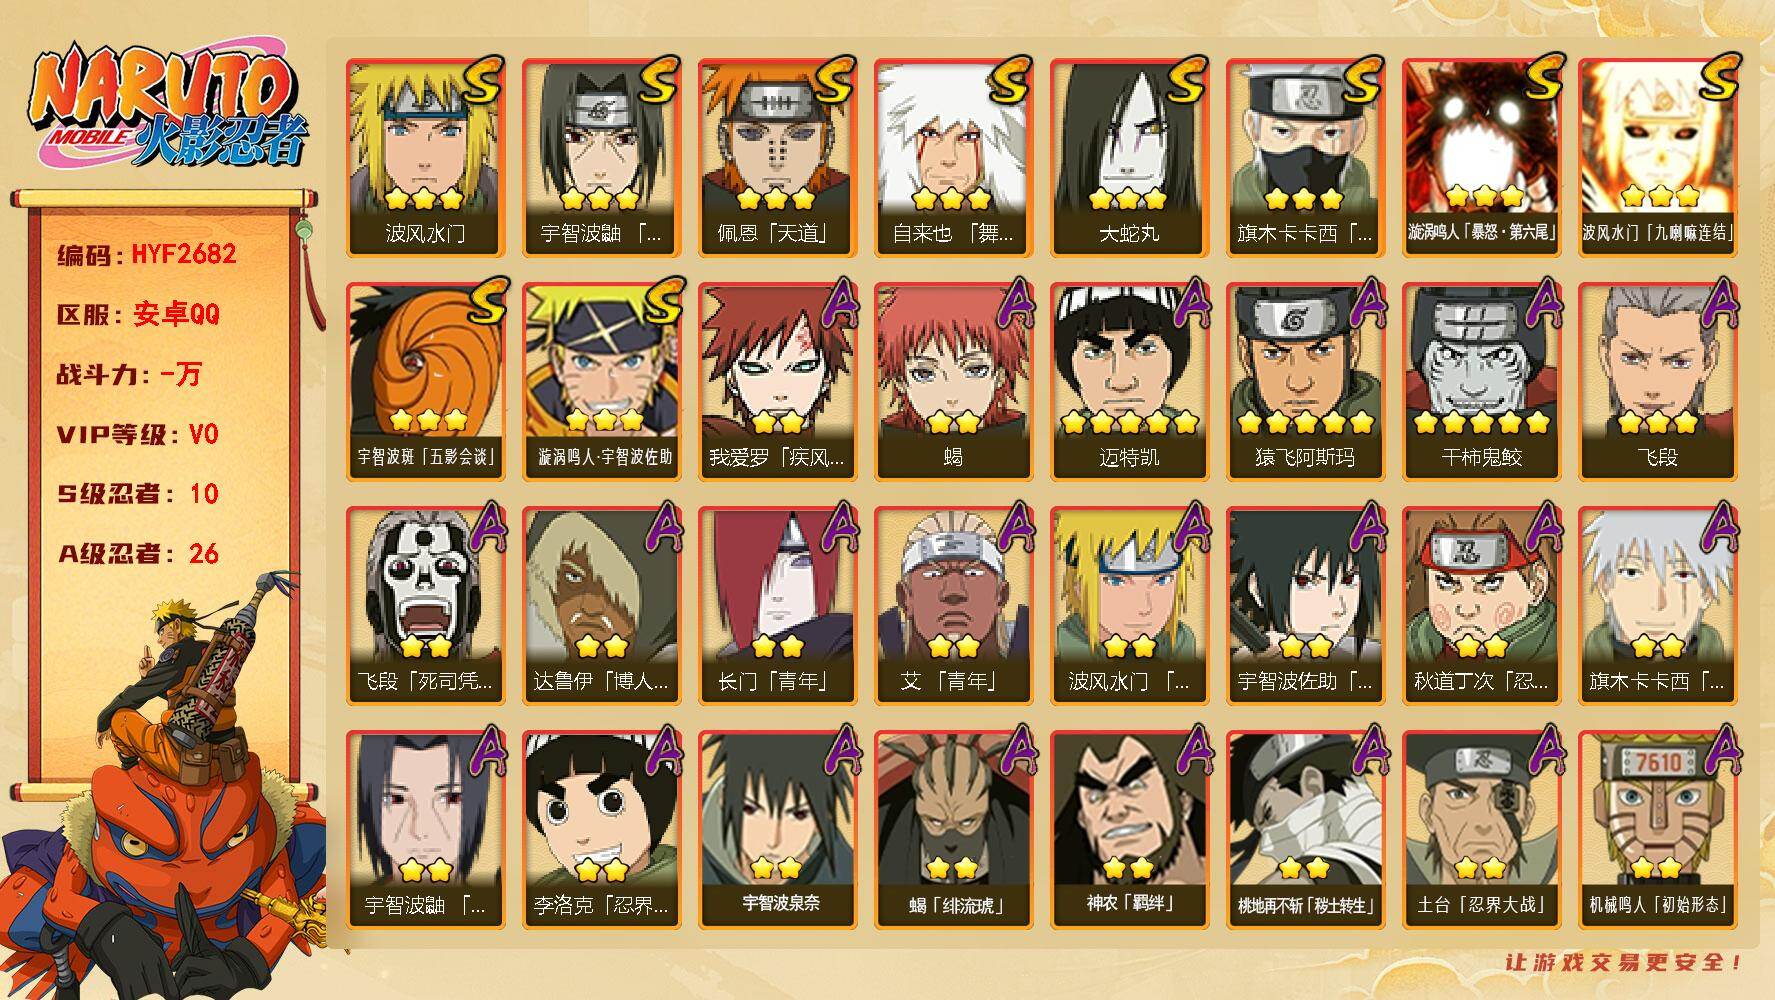This screenshot has width=1775, height=1000.
Task: Click the 长门「青年」 card
Action: pos(777,605)
